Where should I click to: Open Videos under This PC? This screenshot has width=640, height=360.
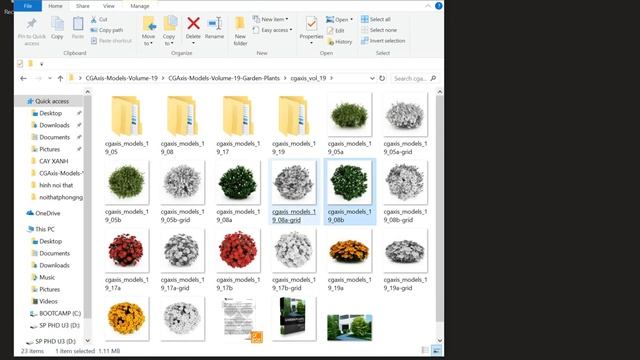tap(48, 301)
